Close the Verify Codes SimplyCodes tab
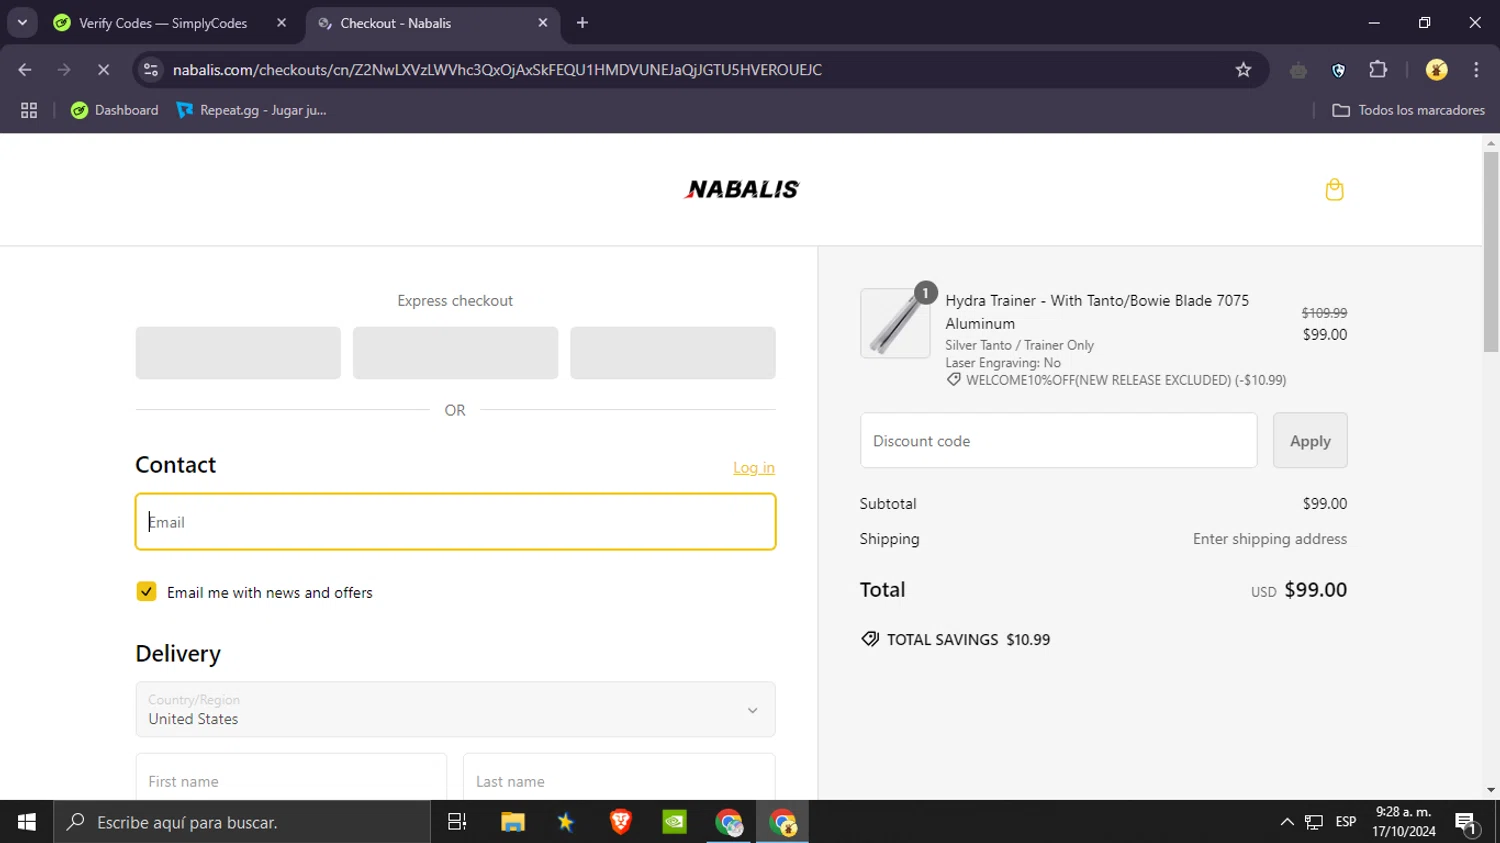Viewport: 1500px width, 843px height. coord(281,22)
